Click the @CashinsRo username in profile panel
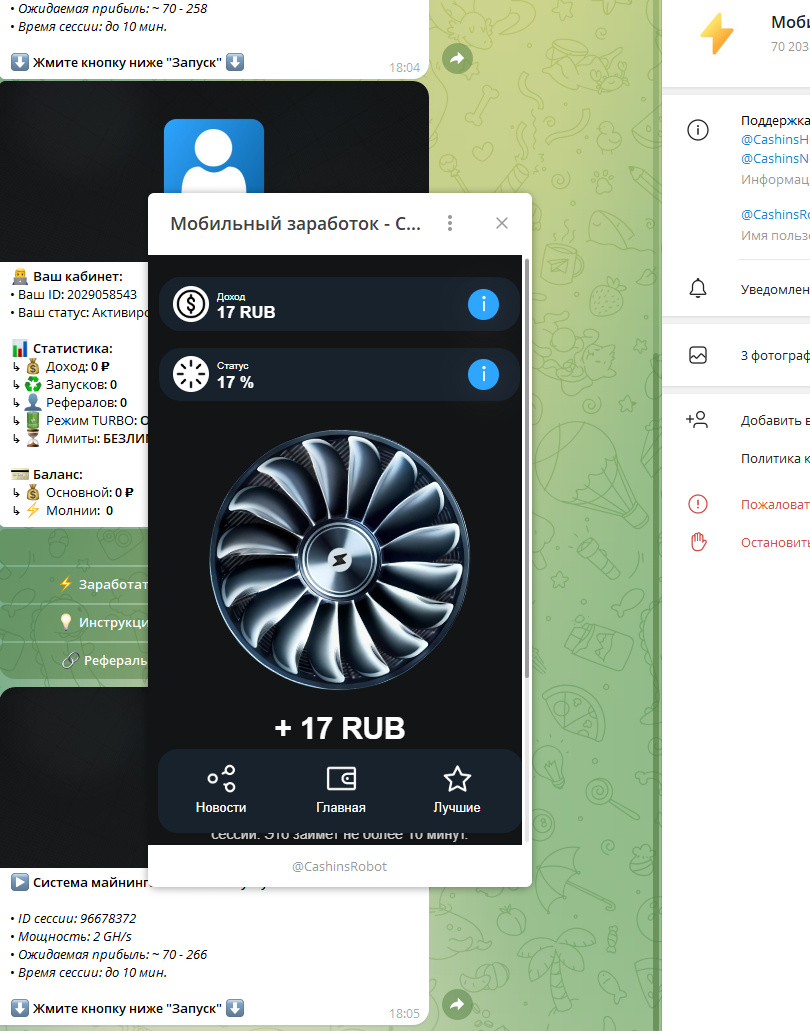Viewport: 810px width, 1031px height. (775, 214)
